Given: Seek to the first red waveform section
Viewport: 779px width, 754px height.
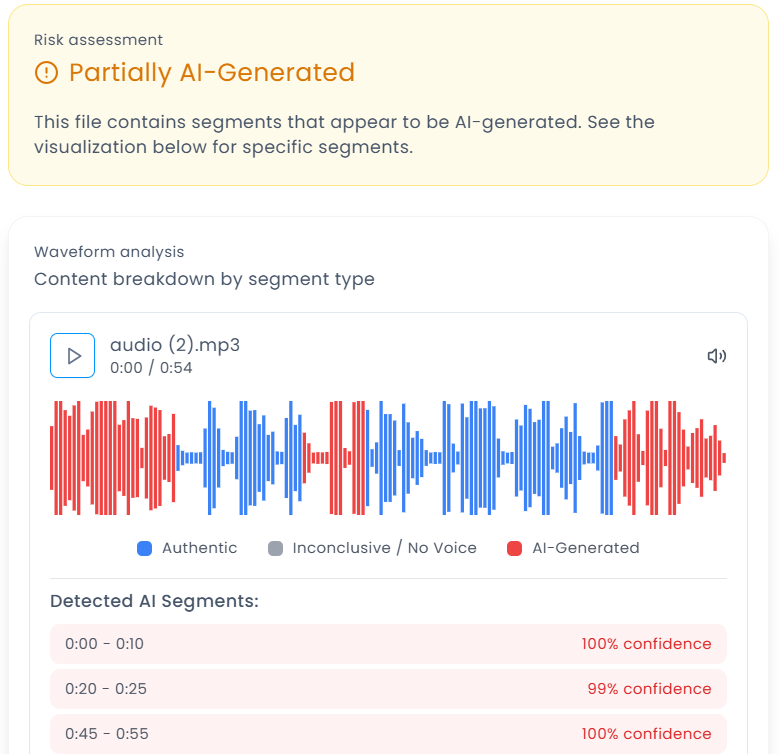Looking at the screenshot, I should [x=112, y=458].
